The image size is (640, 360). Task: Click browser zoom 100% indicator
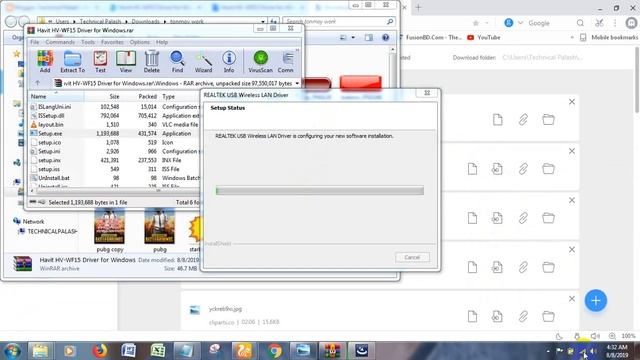[x=628, y=336]
